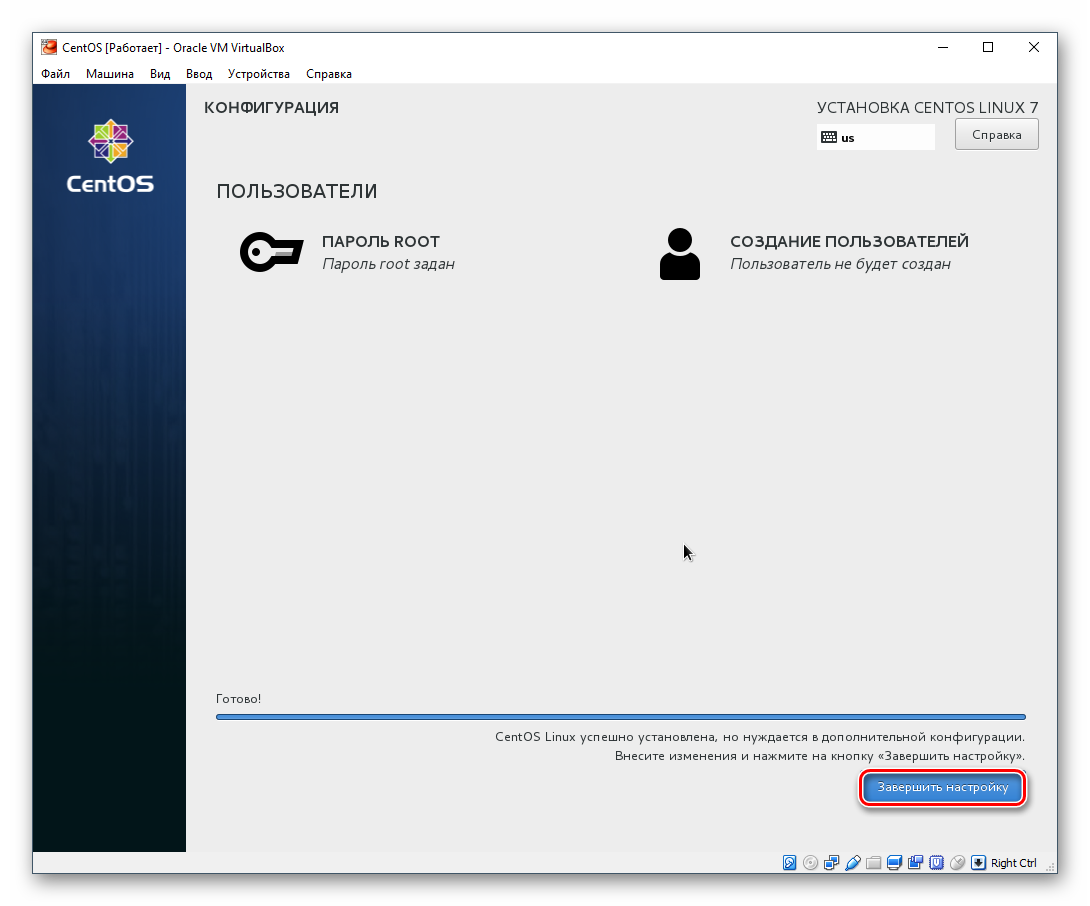
Task: Click the hard disk activity icon in VirtualBox status bar
Action: [788, 862]
